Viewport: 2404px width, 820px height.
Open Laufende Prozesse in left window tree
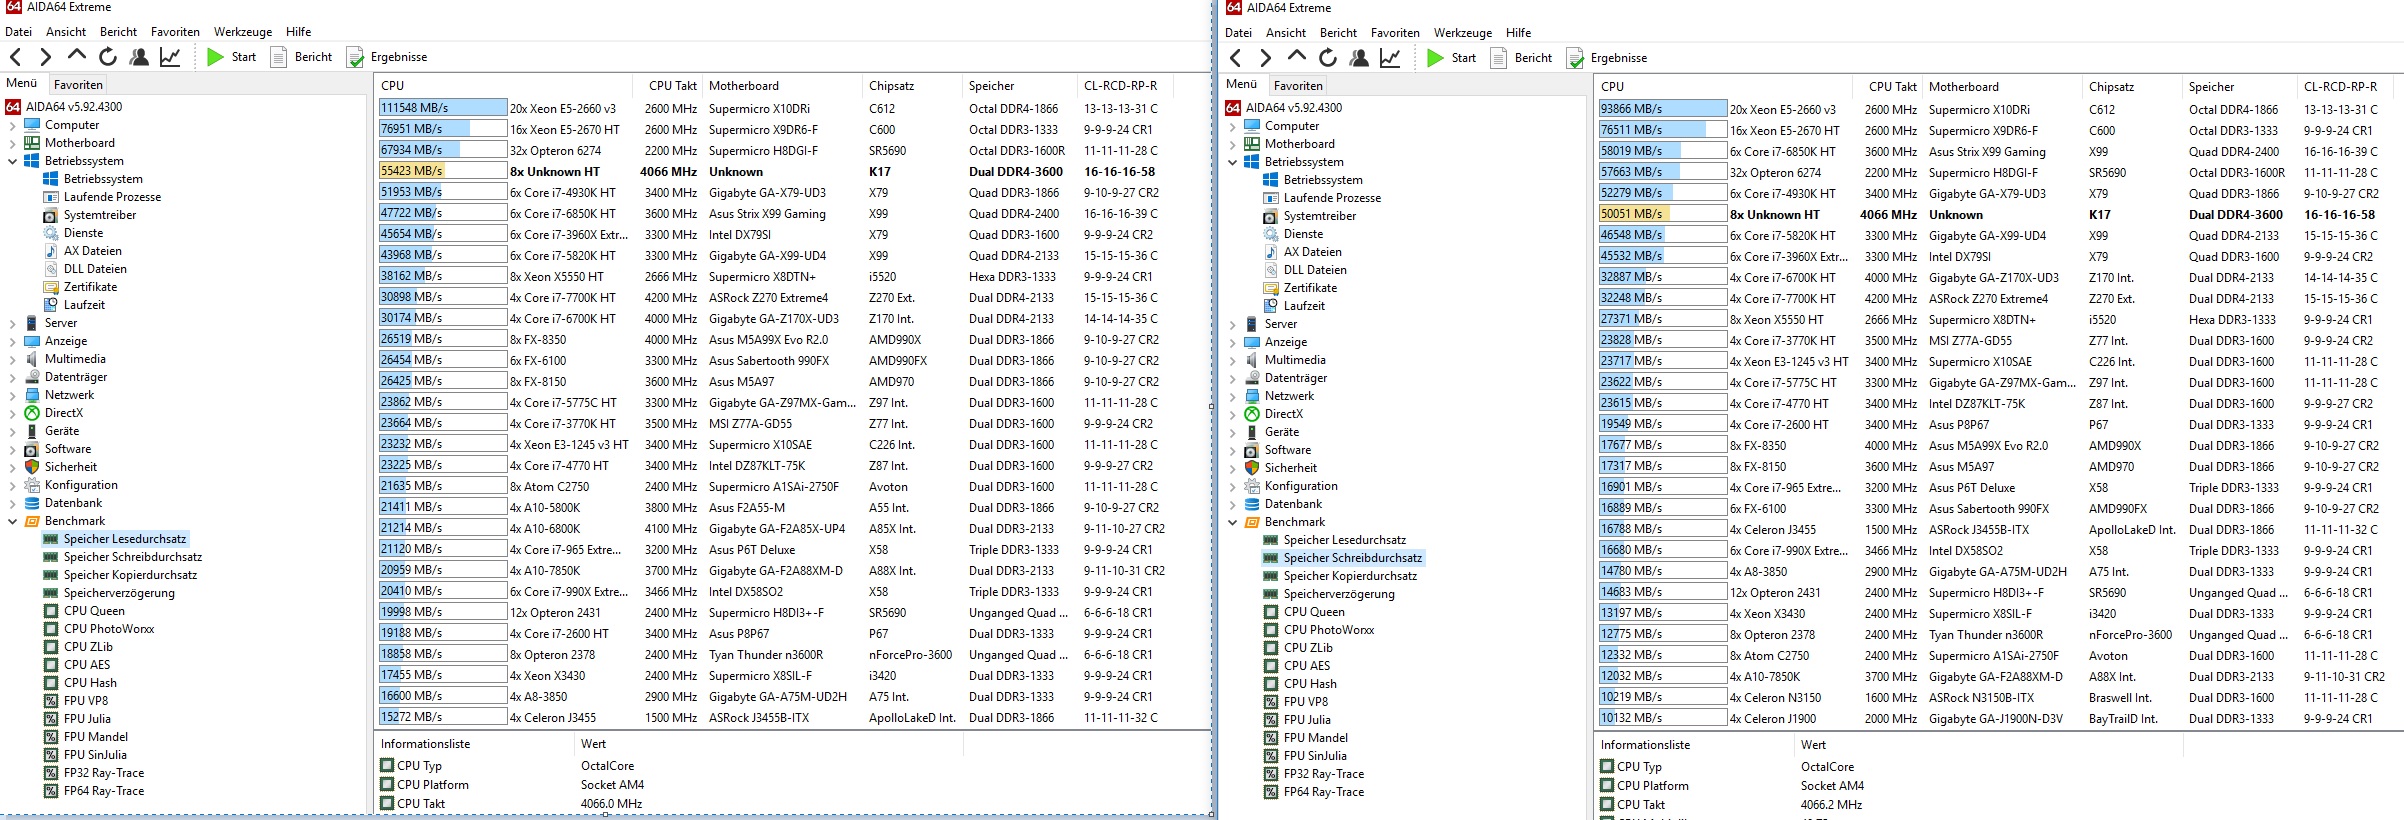112,197
